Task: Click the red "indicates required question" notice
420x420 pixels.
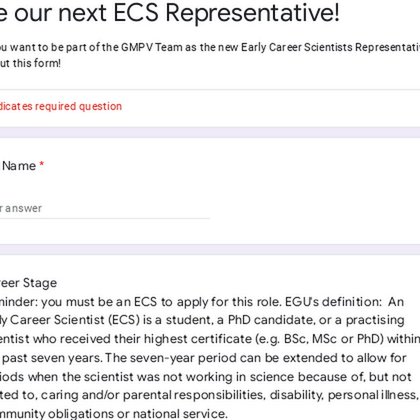Action: tap(61, 106)
